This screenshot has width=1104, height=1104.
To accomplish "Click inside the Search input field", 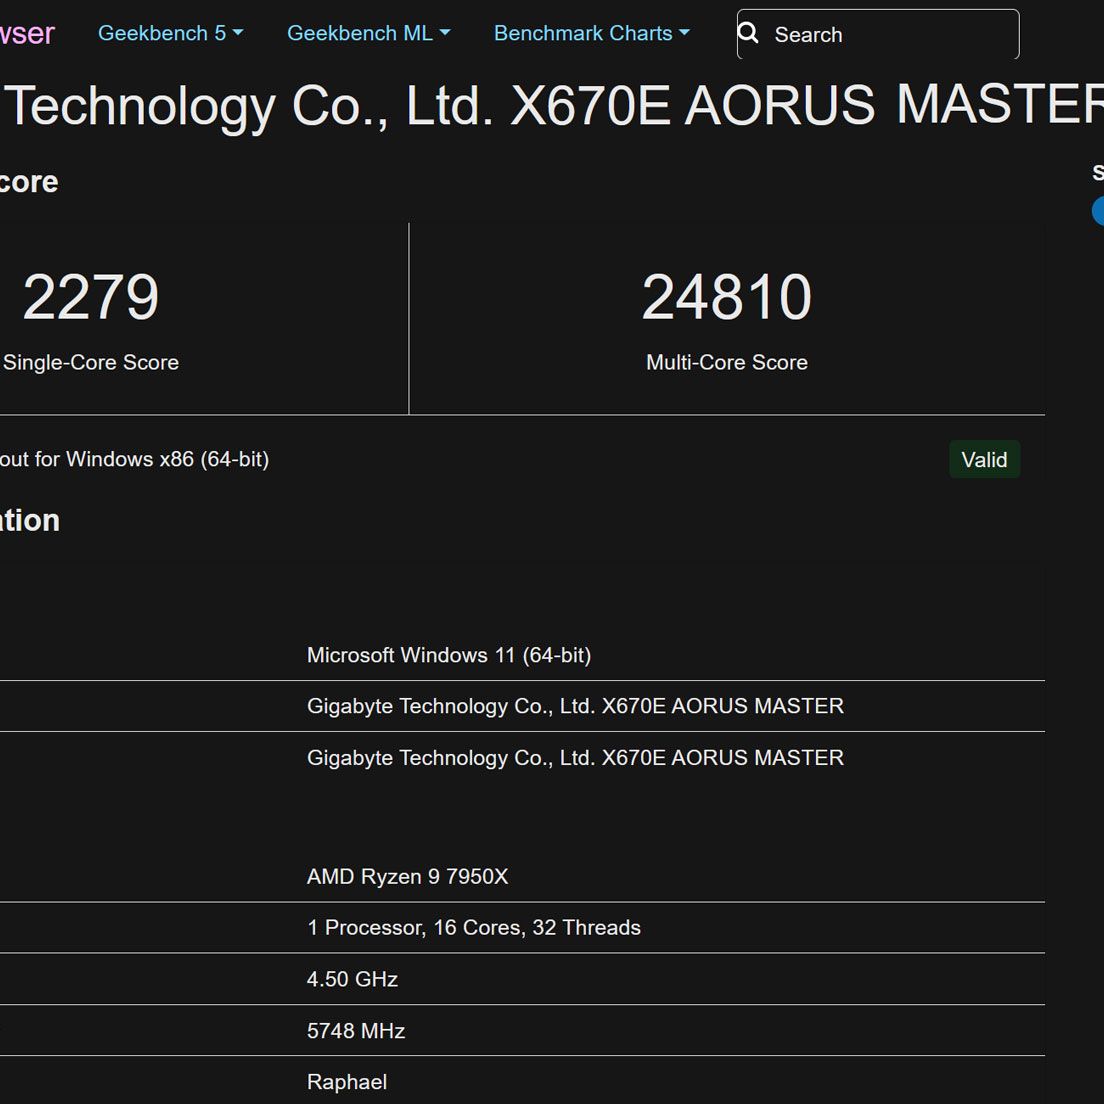I will click(880, 34).
